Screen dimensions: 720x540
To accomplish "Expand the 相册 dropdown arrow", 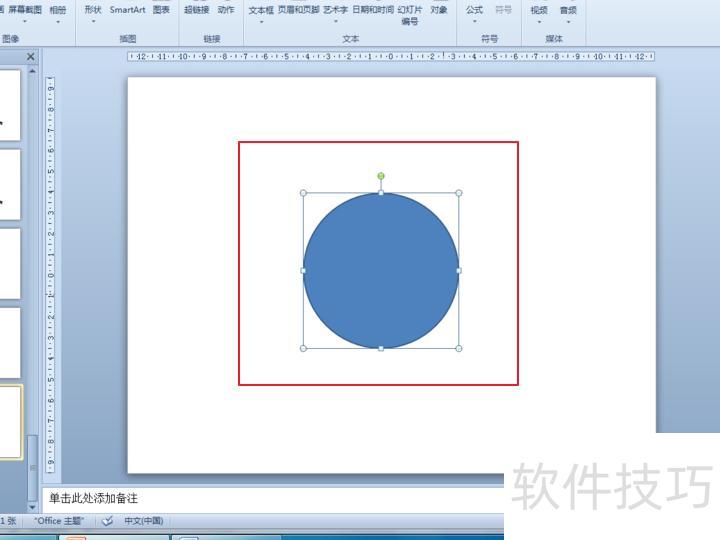I will pos(58,22).
